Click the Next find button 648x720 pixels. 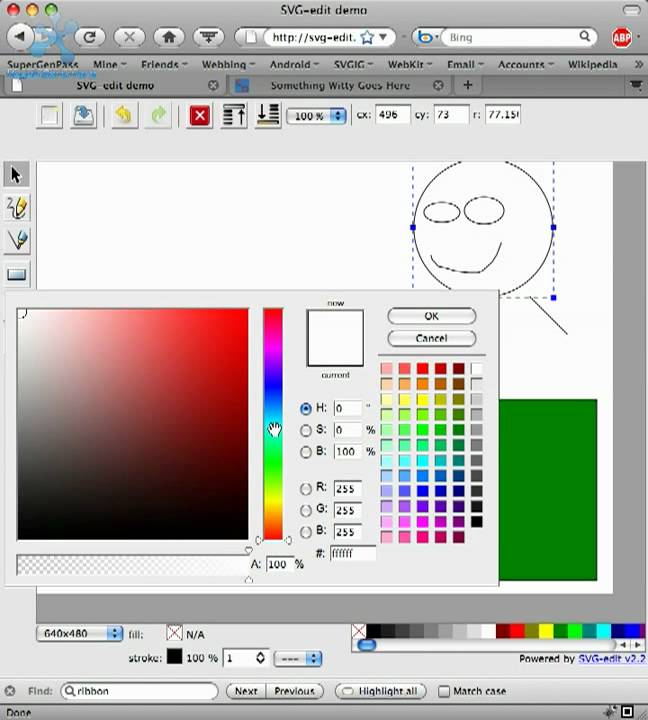pos(246,691)
